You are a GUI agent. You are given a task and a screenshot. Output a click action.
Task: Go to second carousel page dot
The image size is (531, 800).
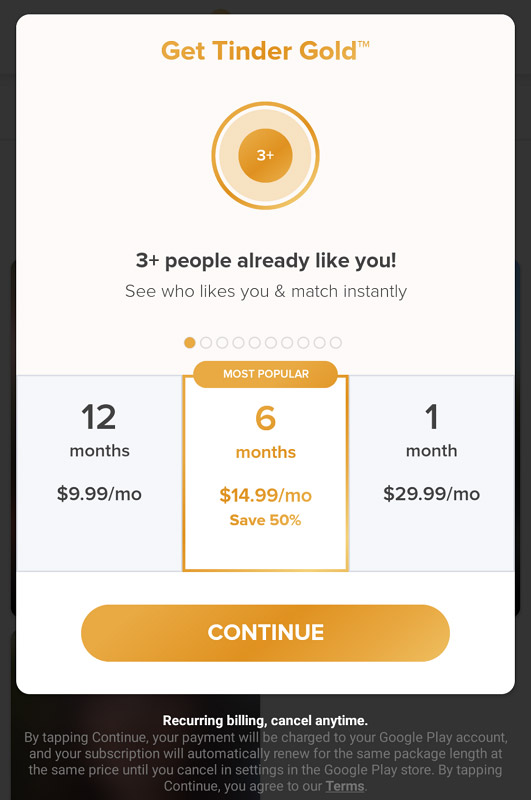(206, 342)
